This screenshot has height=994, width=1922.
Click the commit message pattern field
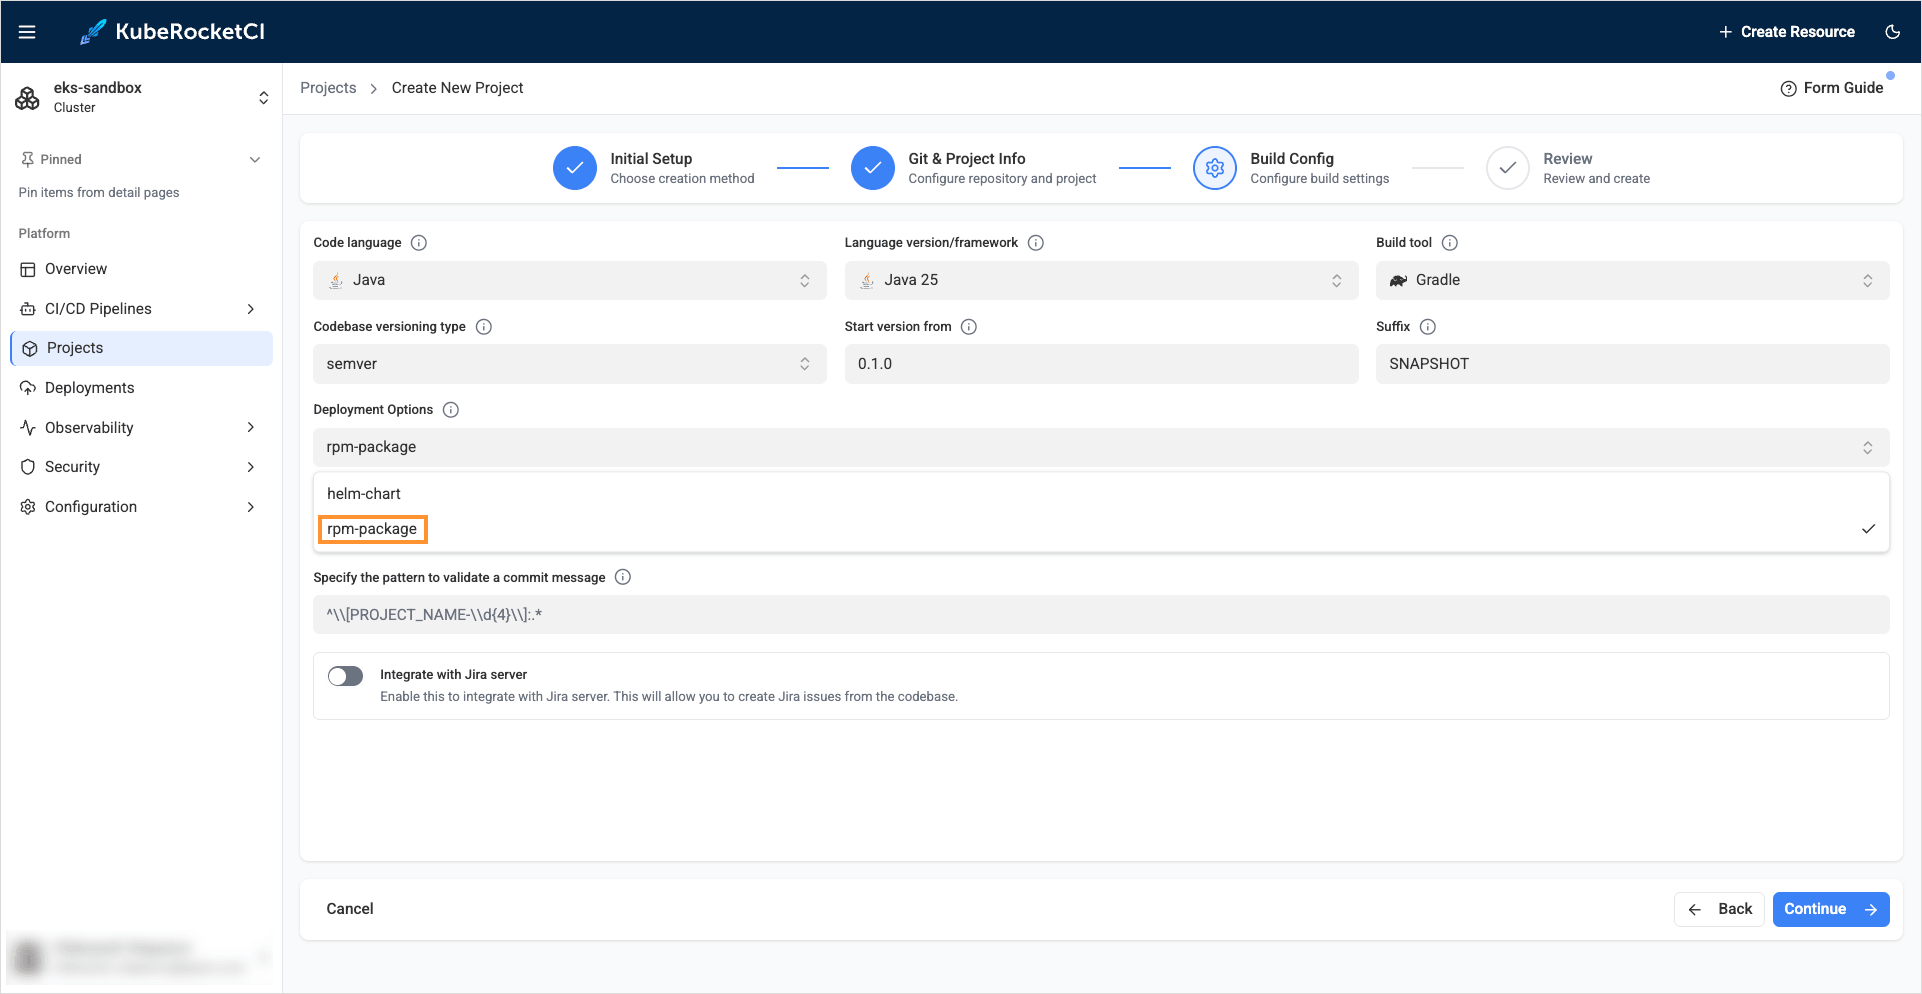click(x=1101, y=615)
